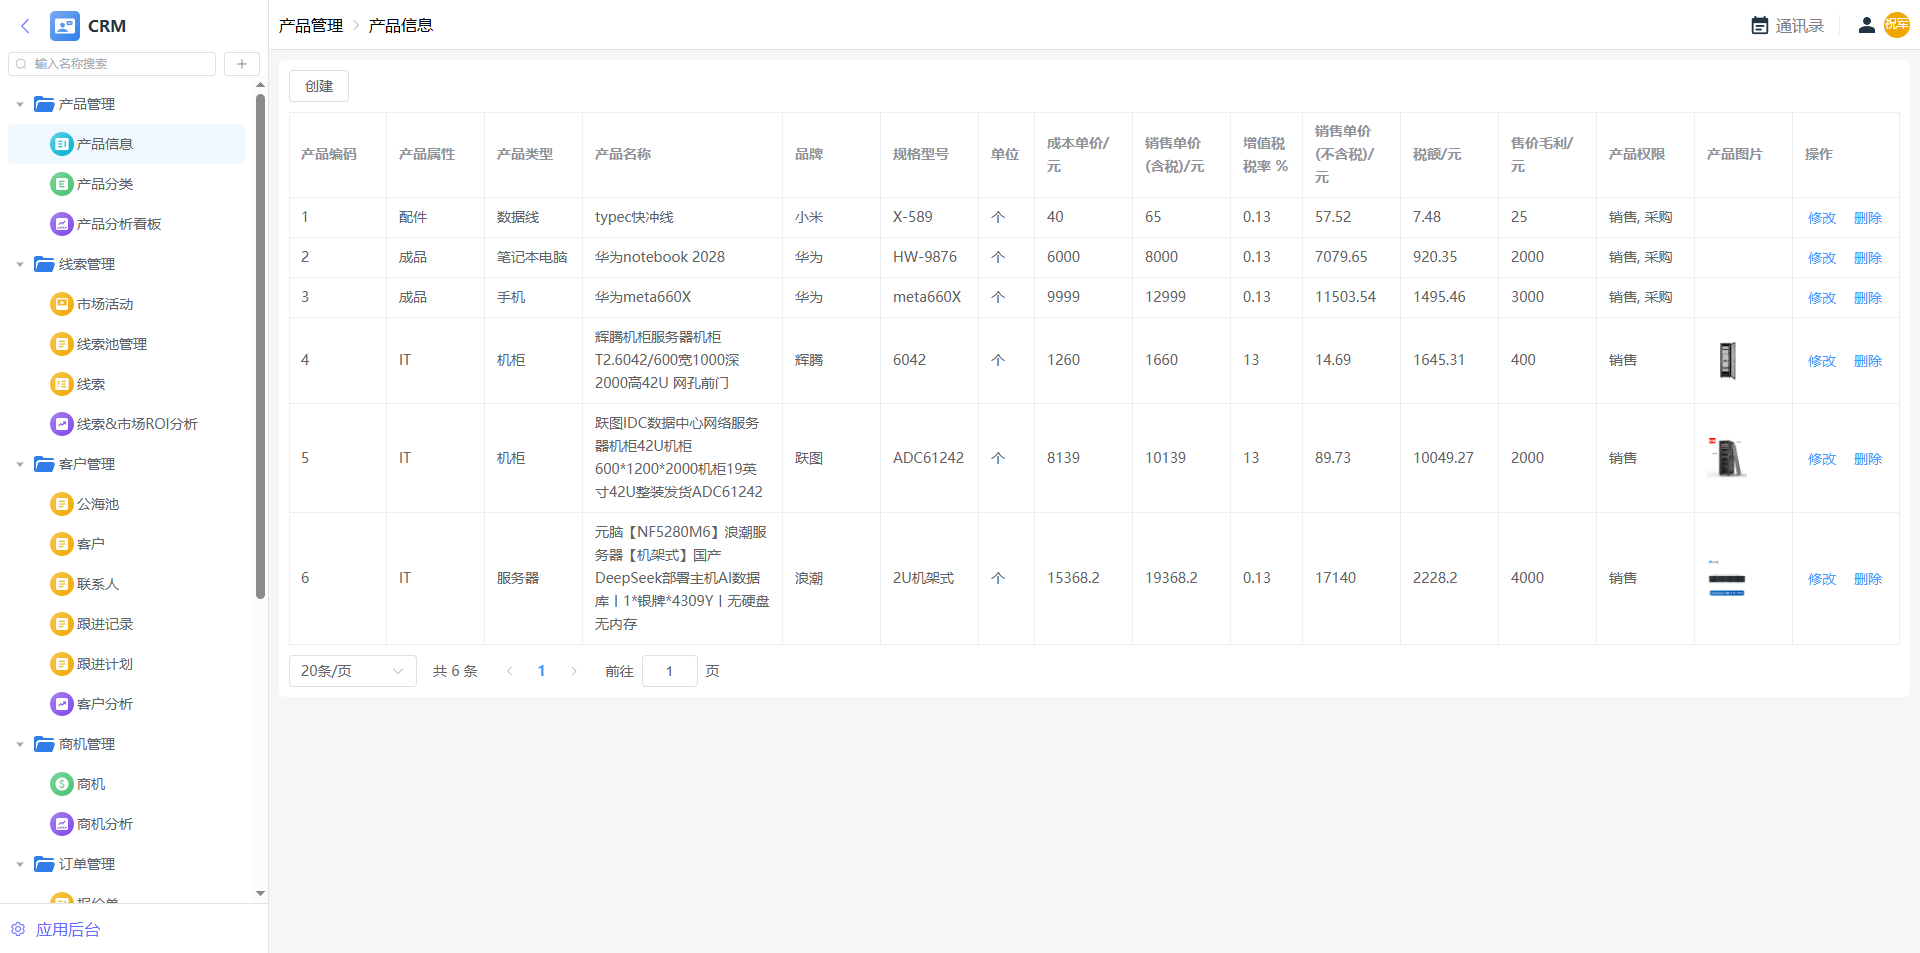Click the CRM app logo icon
Screen dimensions: 1920x953
pos(65,26)
